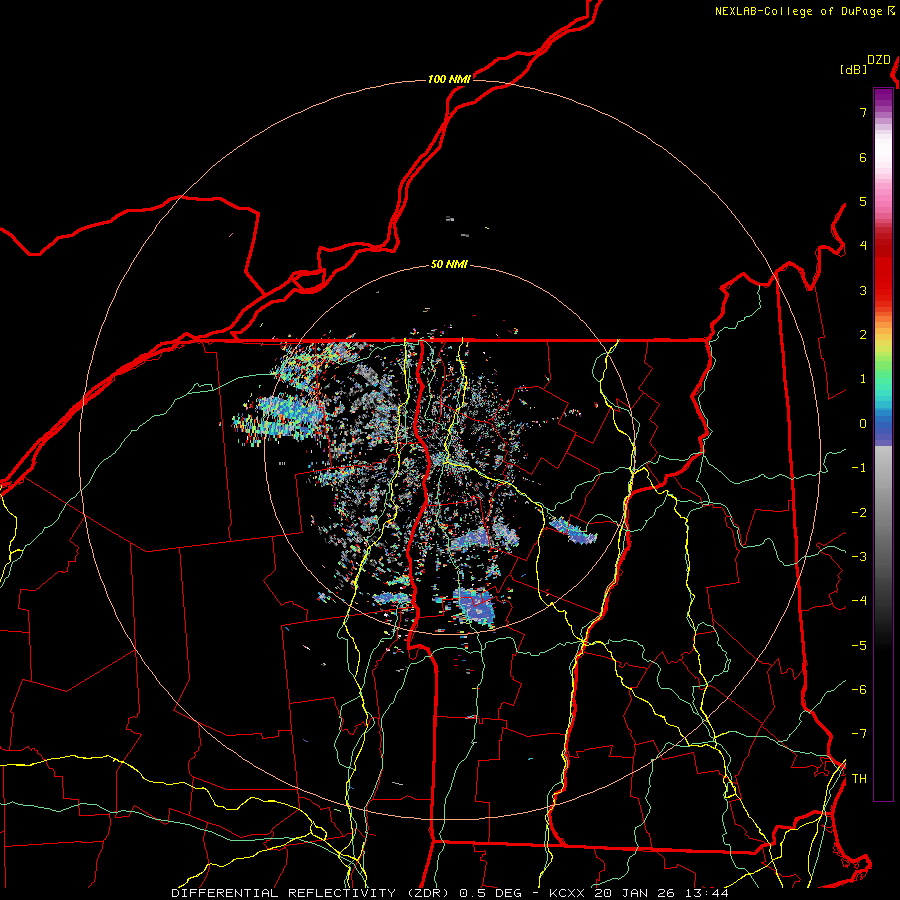Click the -1 dB scale value
Screen dimensions: 900x900
tap(859, 468)
